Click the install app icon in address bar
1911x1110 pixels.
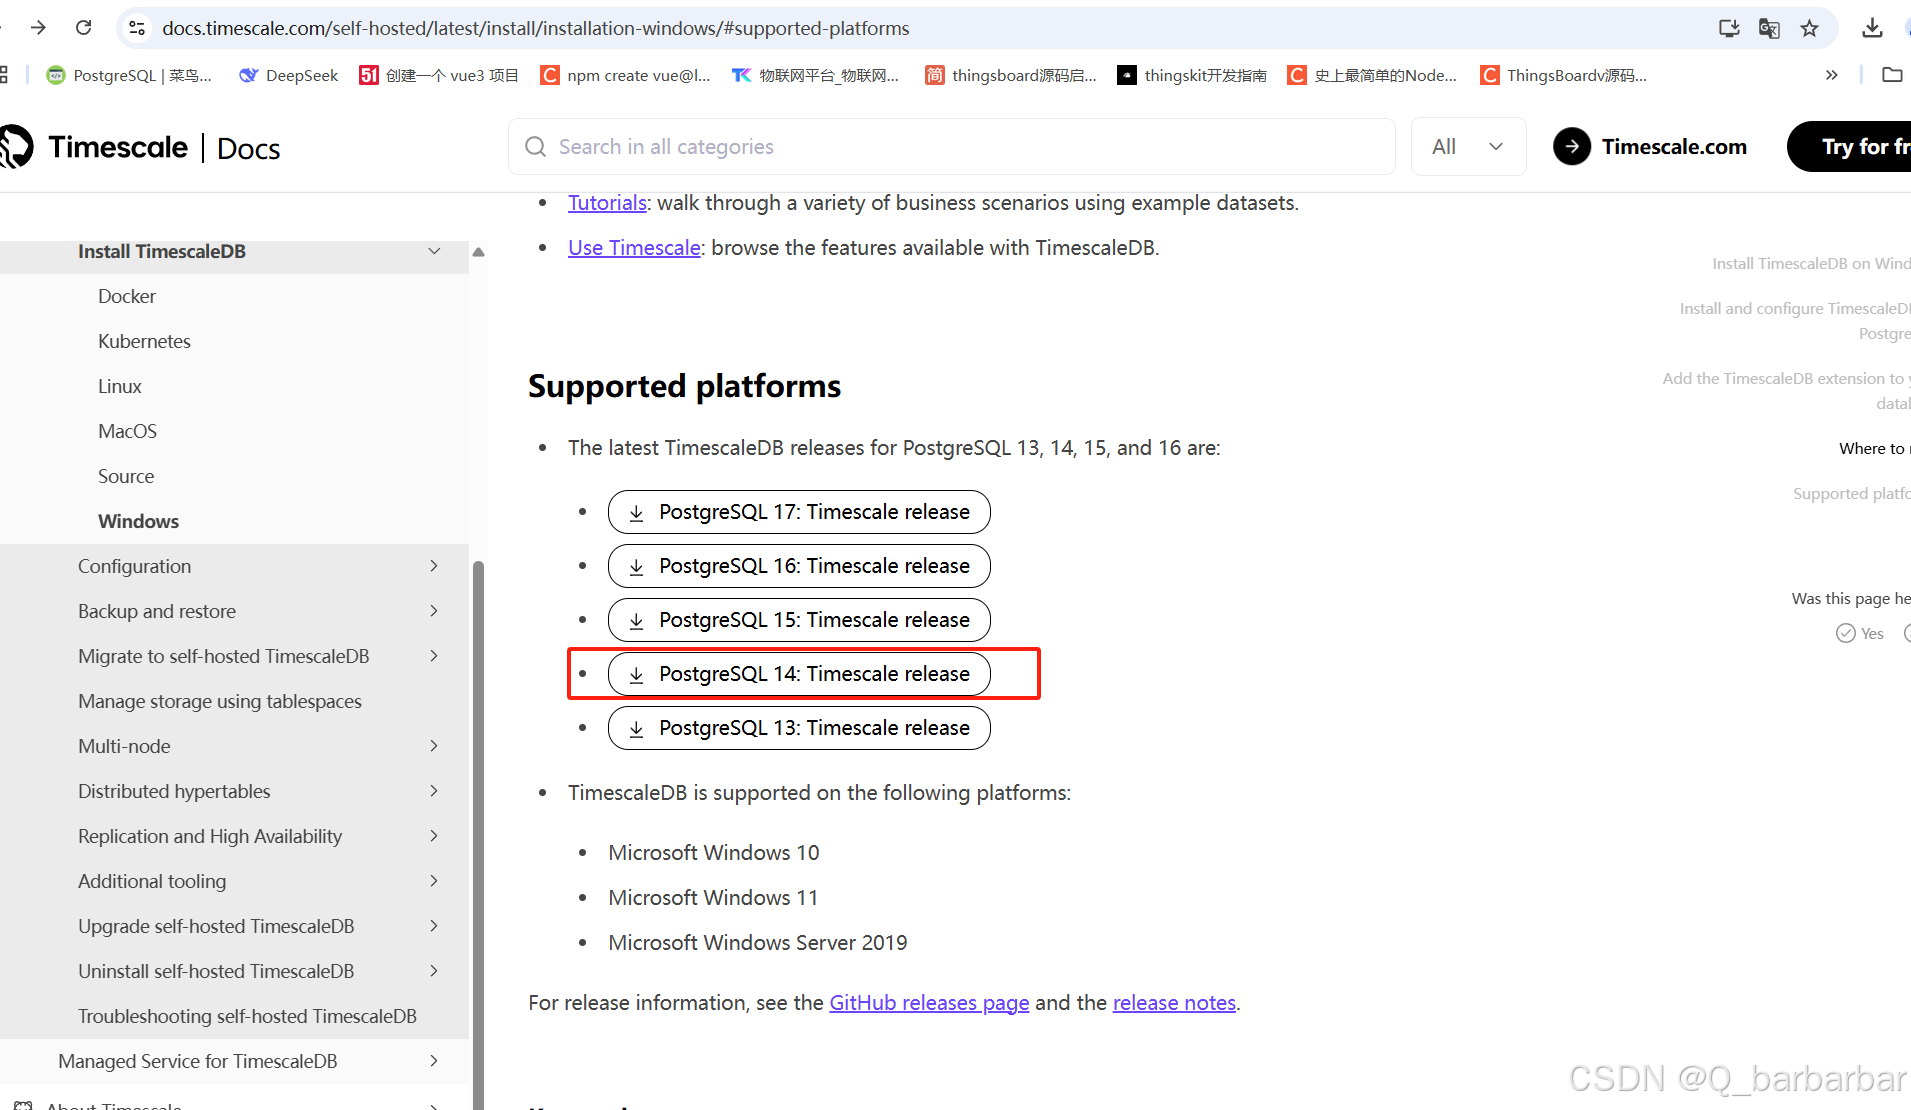1729,28
